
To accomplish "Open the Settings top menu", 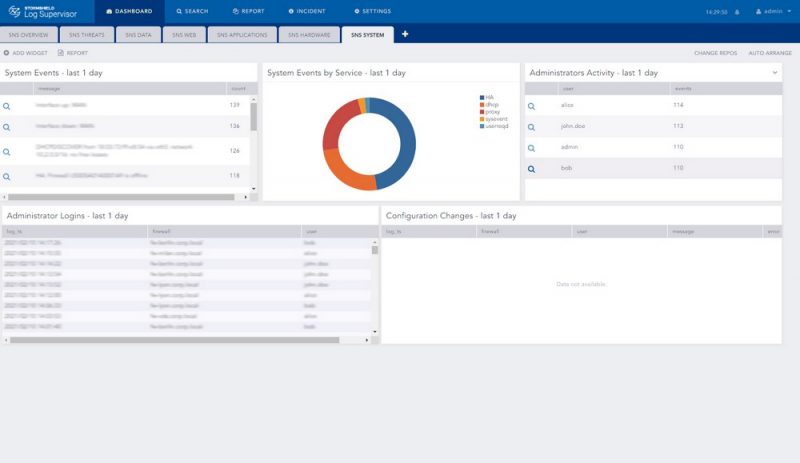I will click(x=372, y=12).
